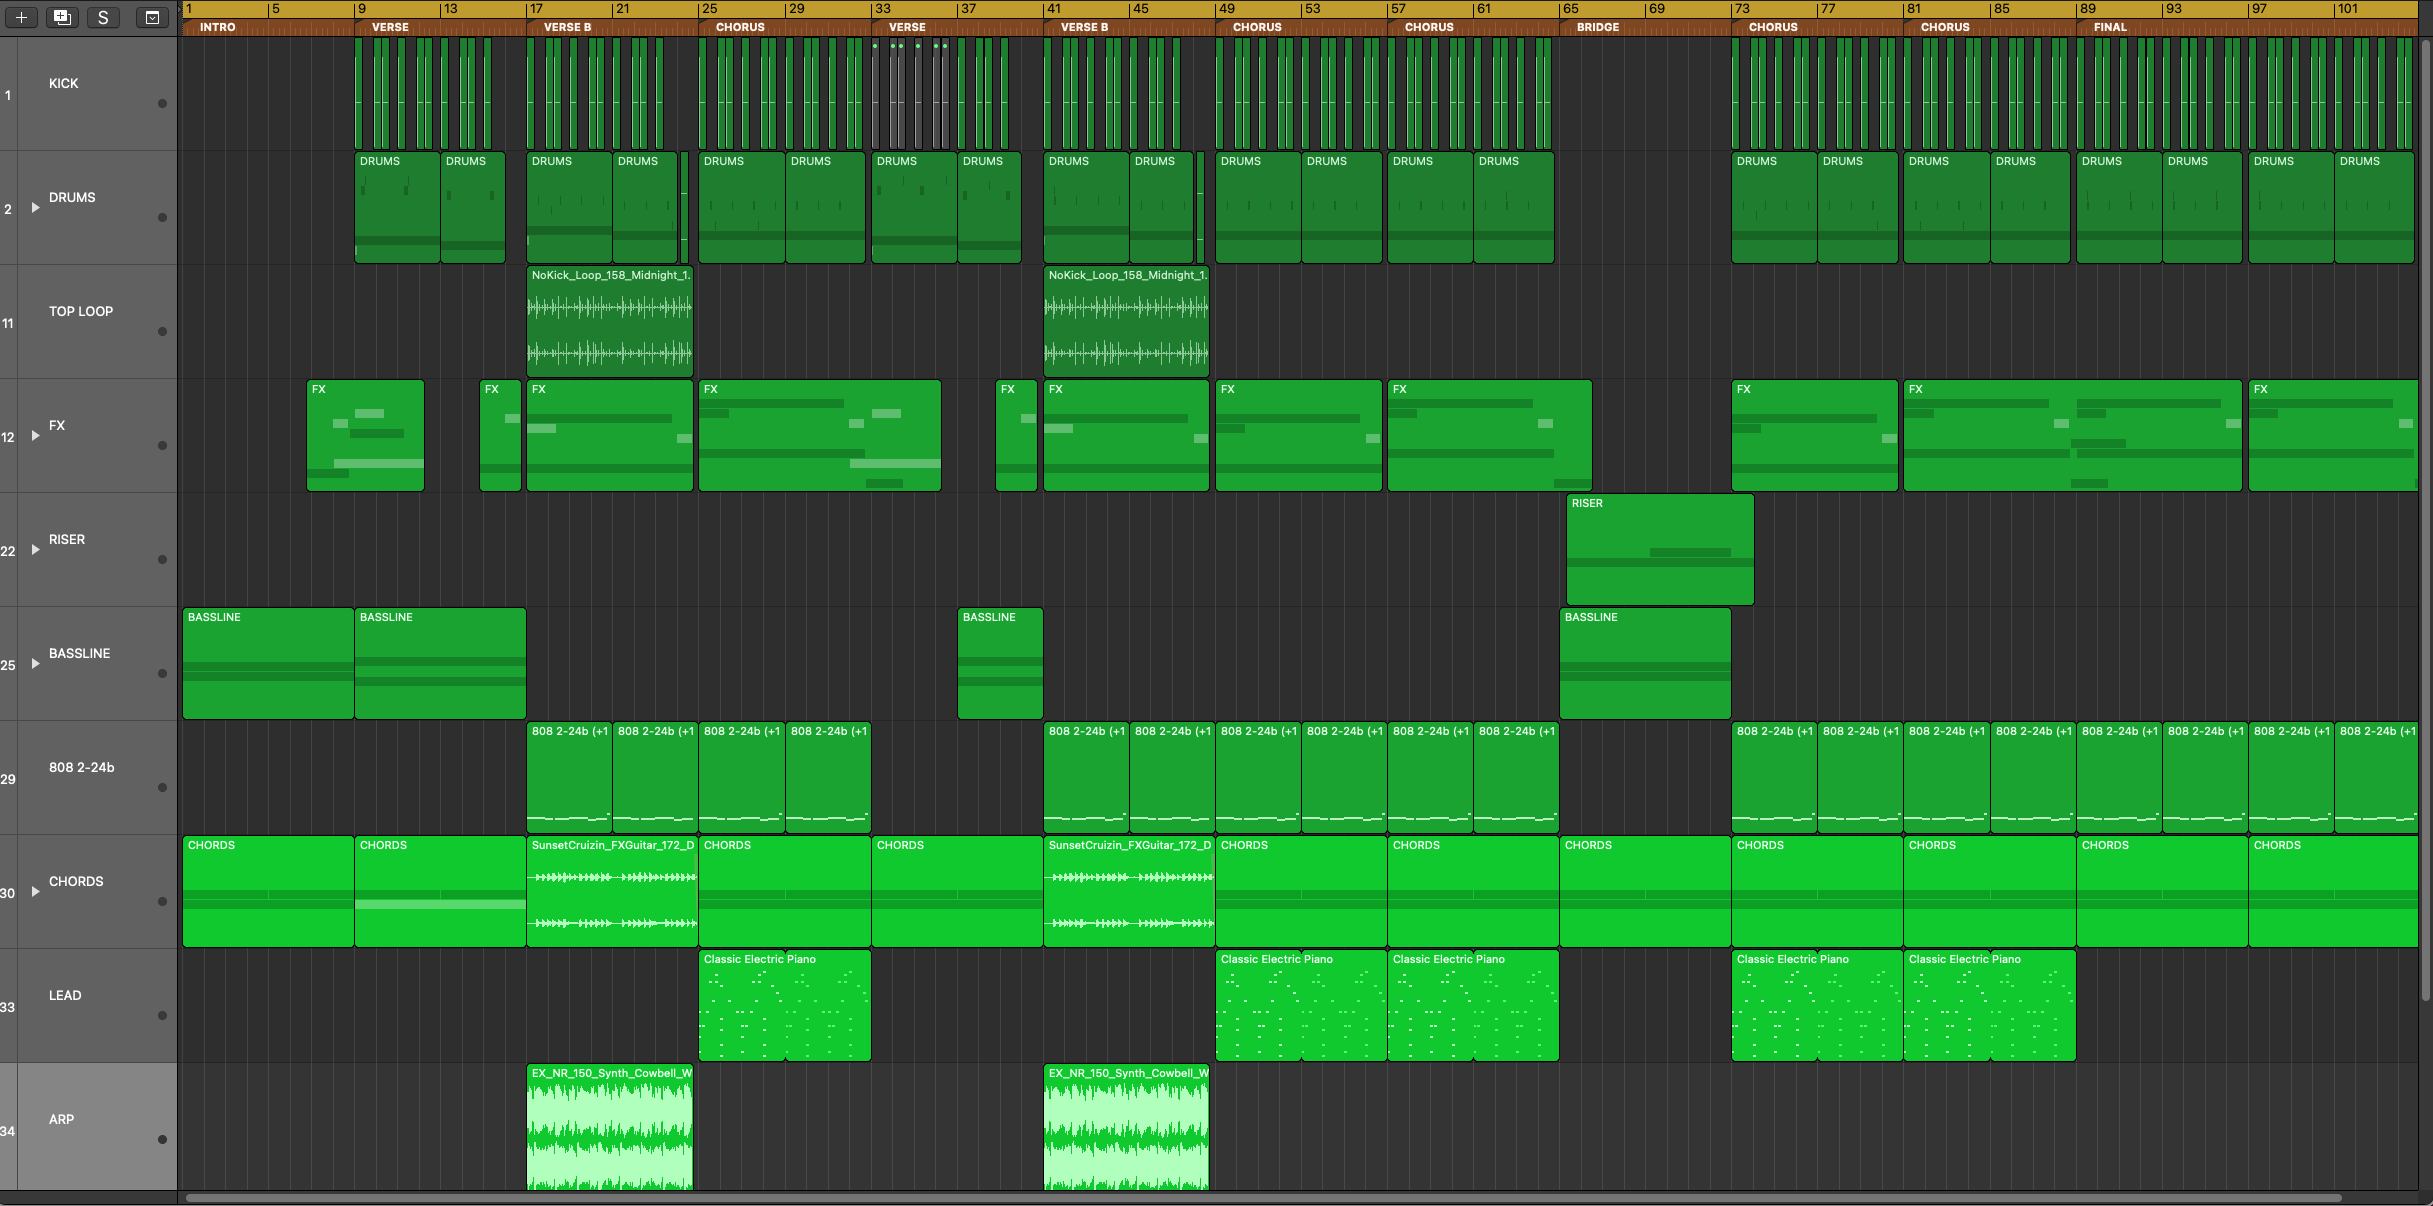Select the BASSLINE region under BRIDGE
Viewport: 2433px width, 1206px height.
pyautogui.click(x=1645, y=663)
